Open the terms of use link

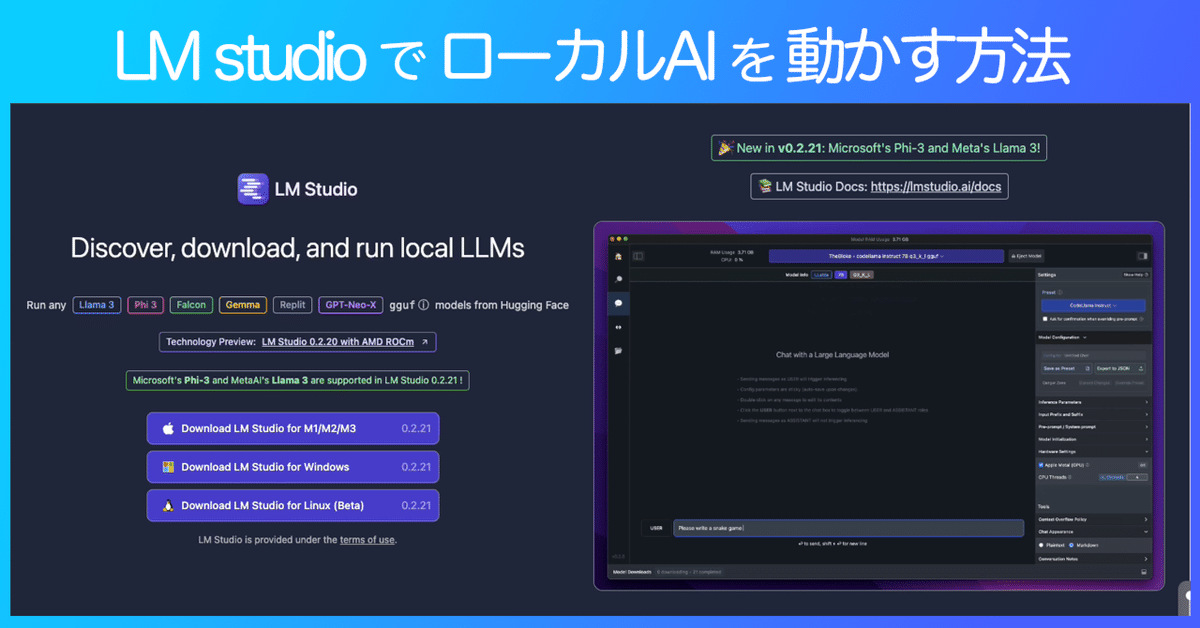coord(367,540)
